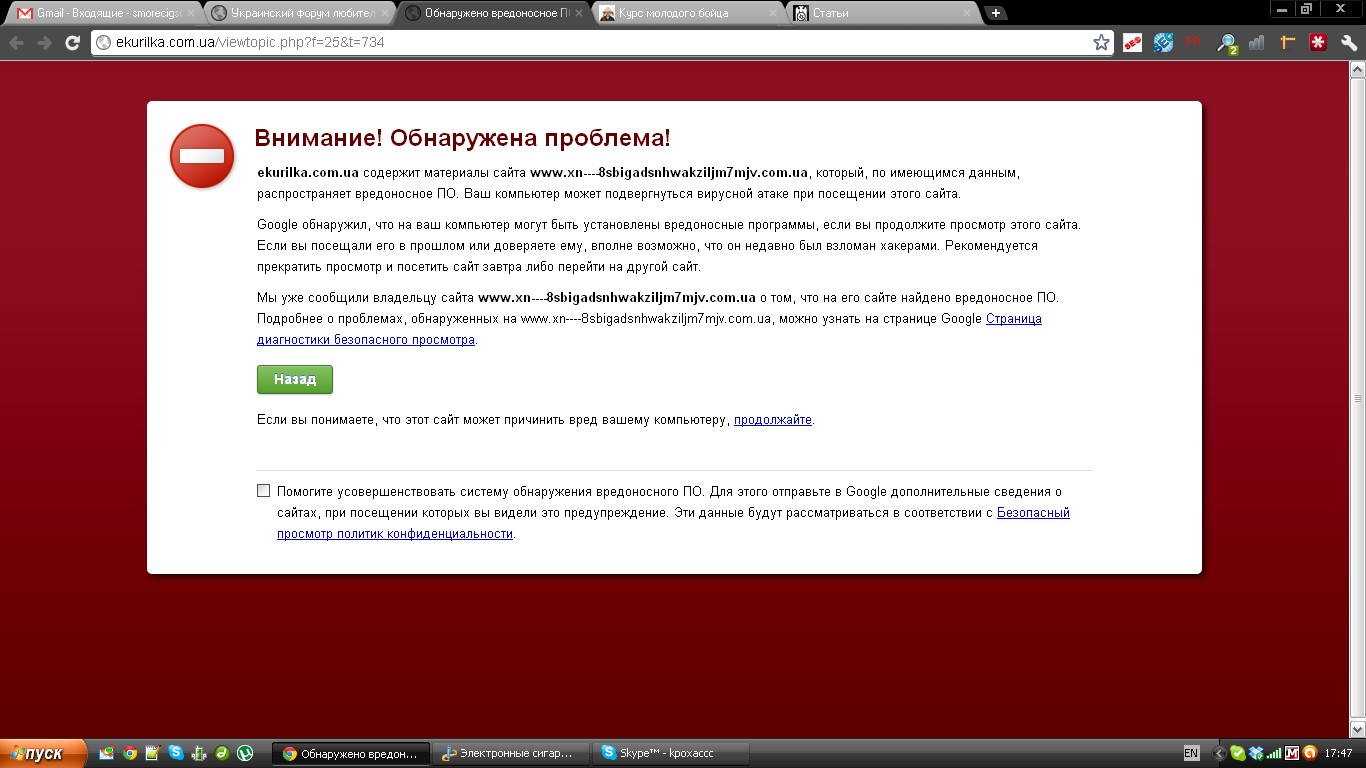This screenshot has width=1366, height=768.
Task: Close the Gmail tab
Action: click(x=189, y=13)
